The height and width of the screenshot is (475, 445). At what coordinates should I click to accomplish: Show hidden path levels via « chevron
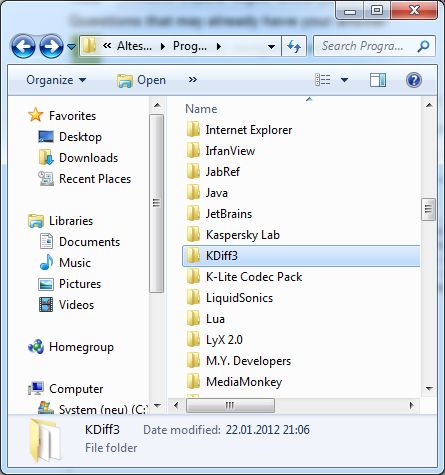[x=107, y=46]
